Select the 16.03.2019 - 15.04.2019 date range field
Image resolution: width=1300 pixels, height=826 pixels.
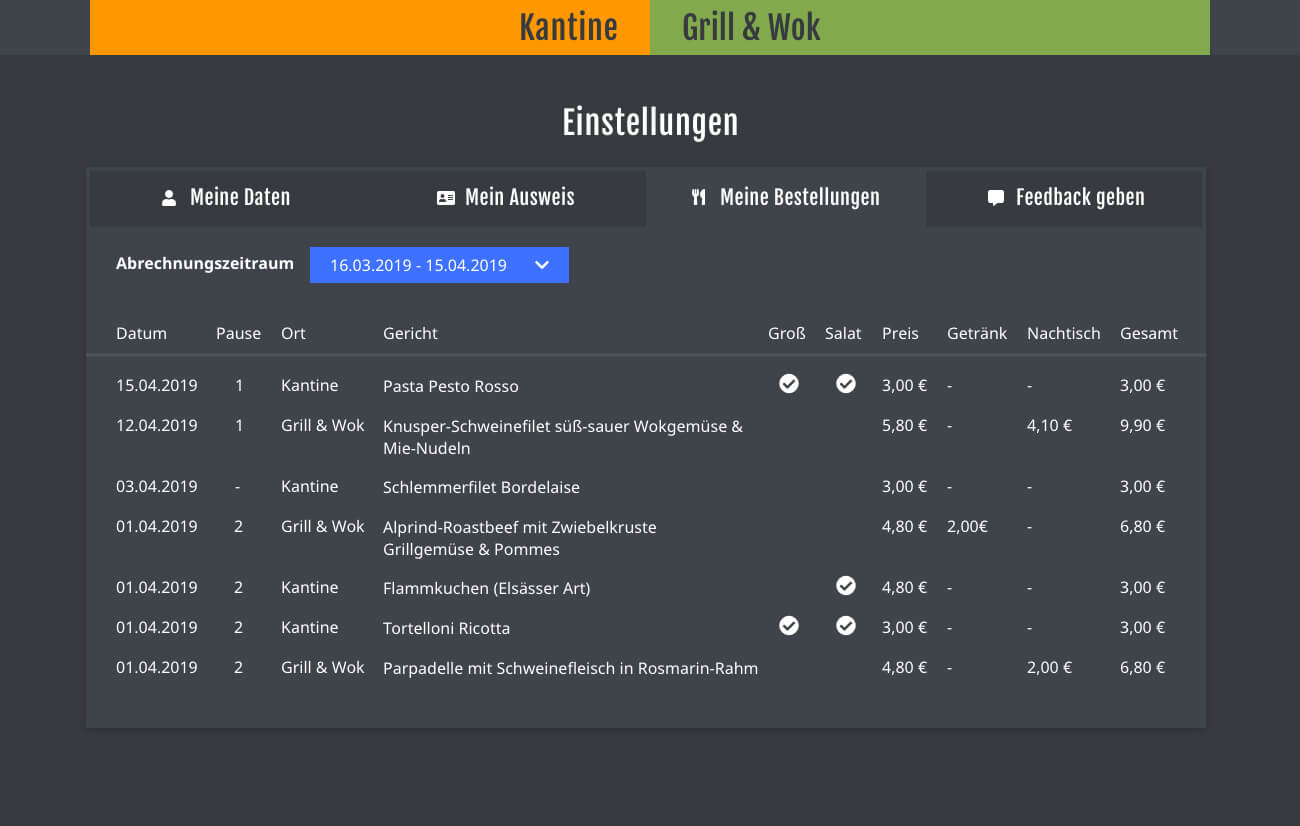pos(417,265)
